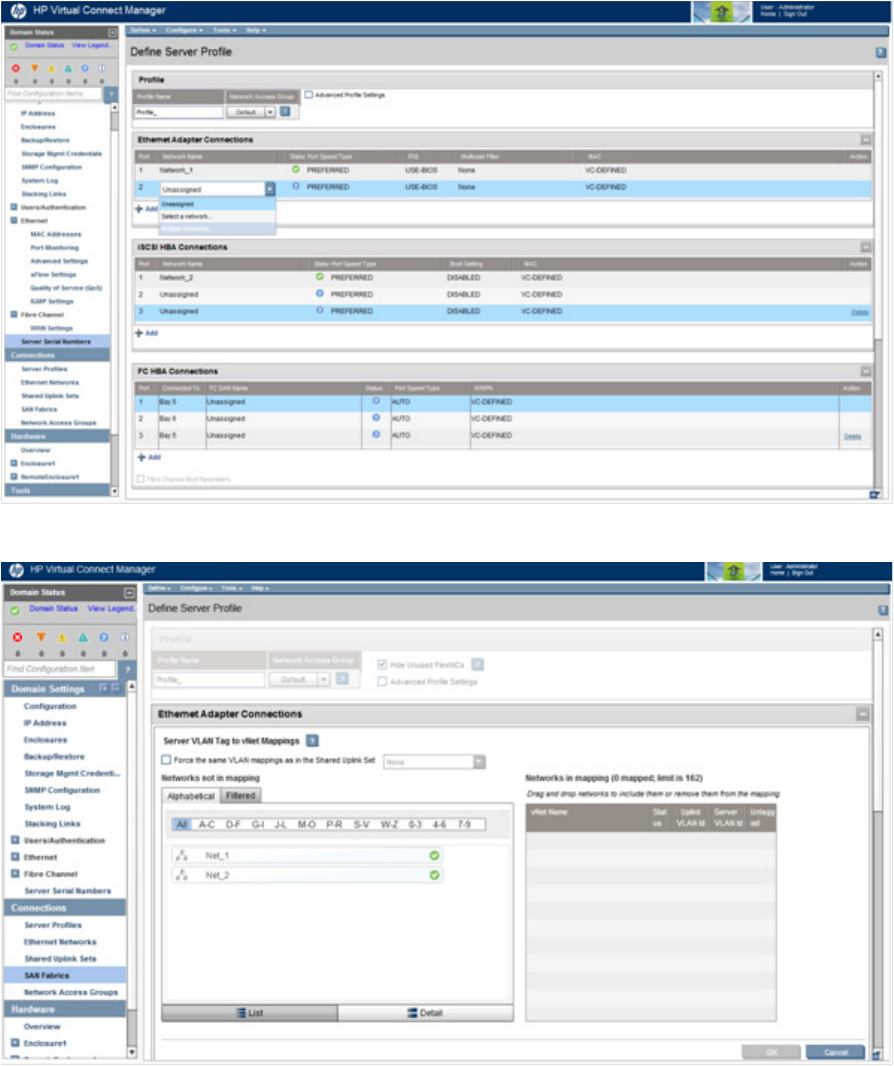
Task: Toggle Fibre Channel Boot Parameters checkbox
Action: [141, 479]
